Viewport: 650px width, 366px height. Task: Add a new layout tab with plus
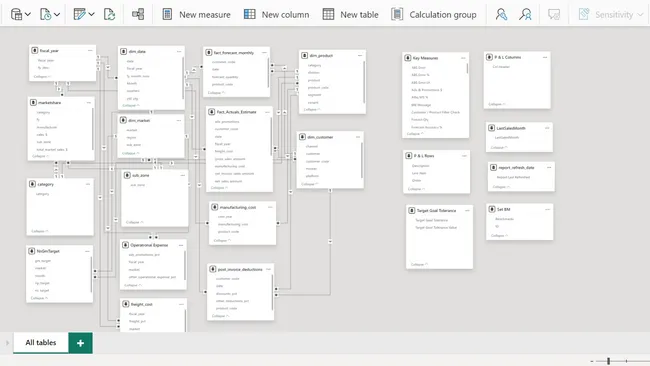coord(80,343)
